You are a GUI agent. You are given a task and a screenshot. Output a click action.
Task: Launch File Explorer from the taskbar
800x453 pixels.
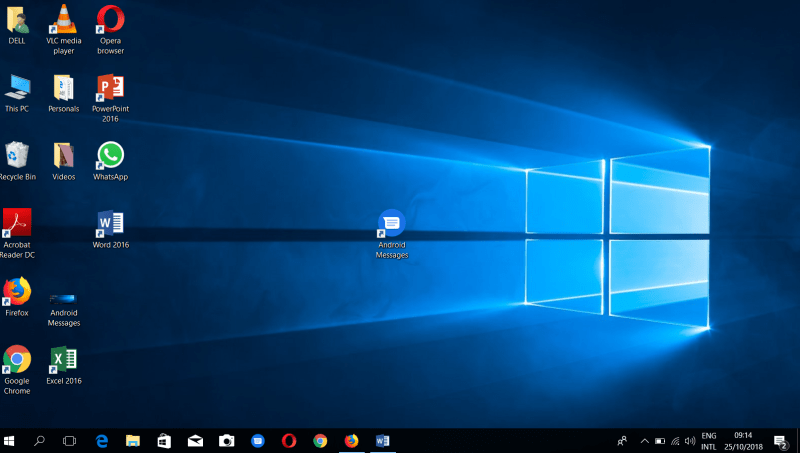[132, 440]
